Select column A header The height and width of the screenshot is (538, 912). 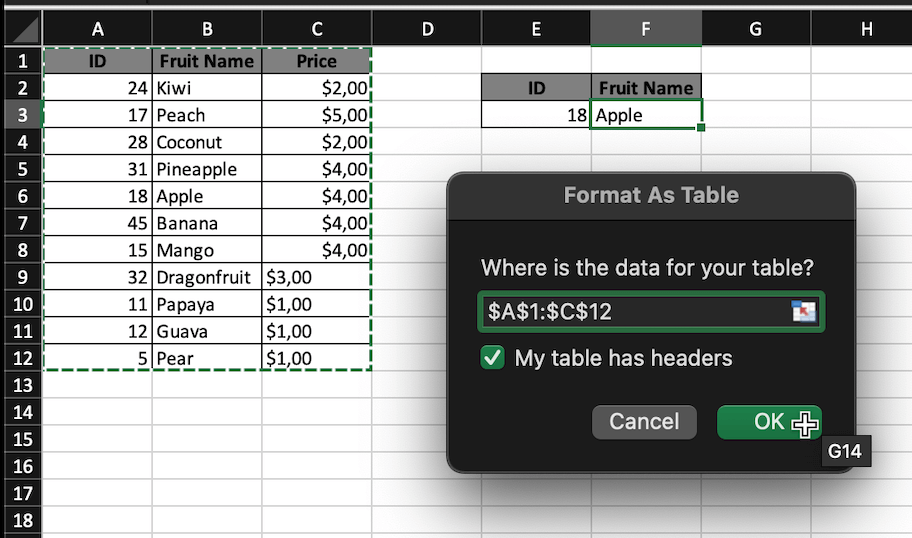tap(97, 29)
